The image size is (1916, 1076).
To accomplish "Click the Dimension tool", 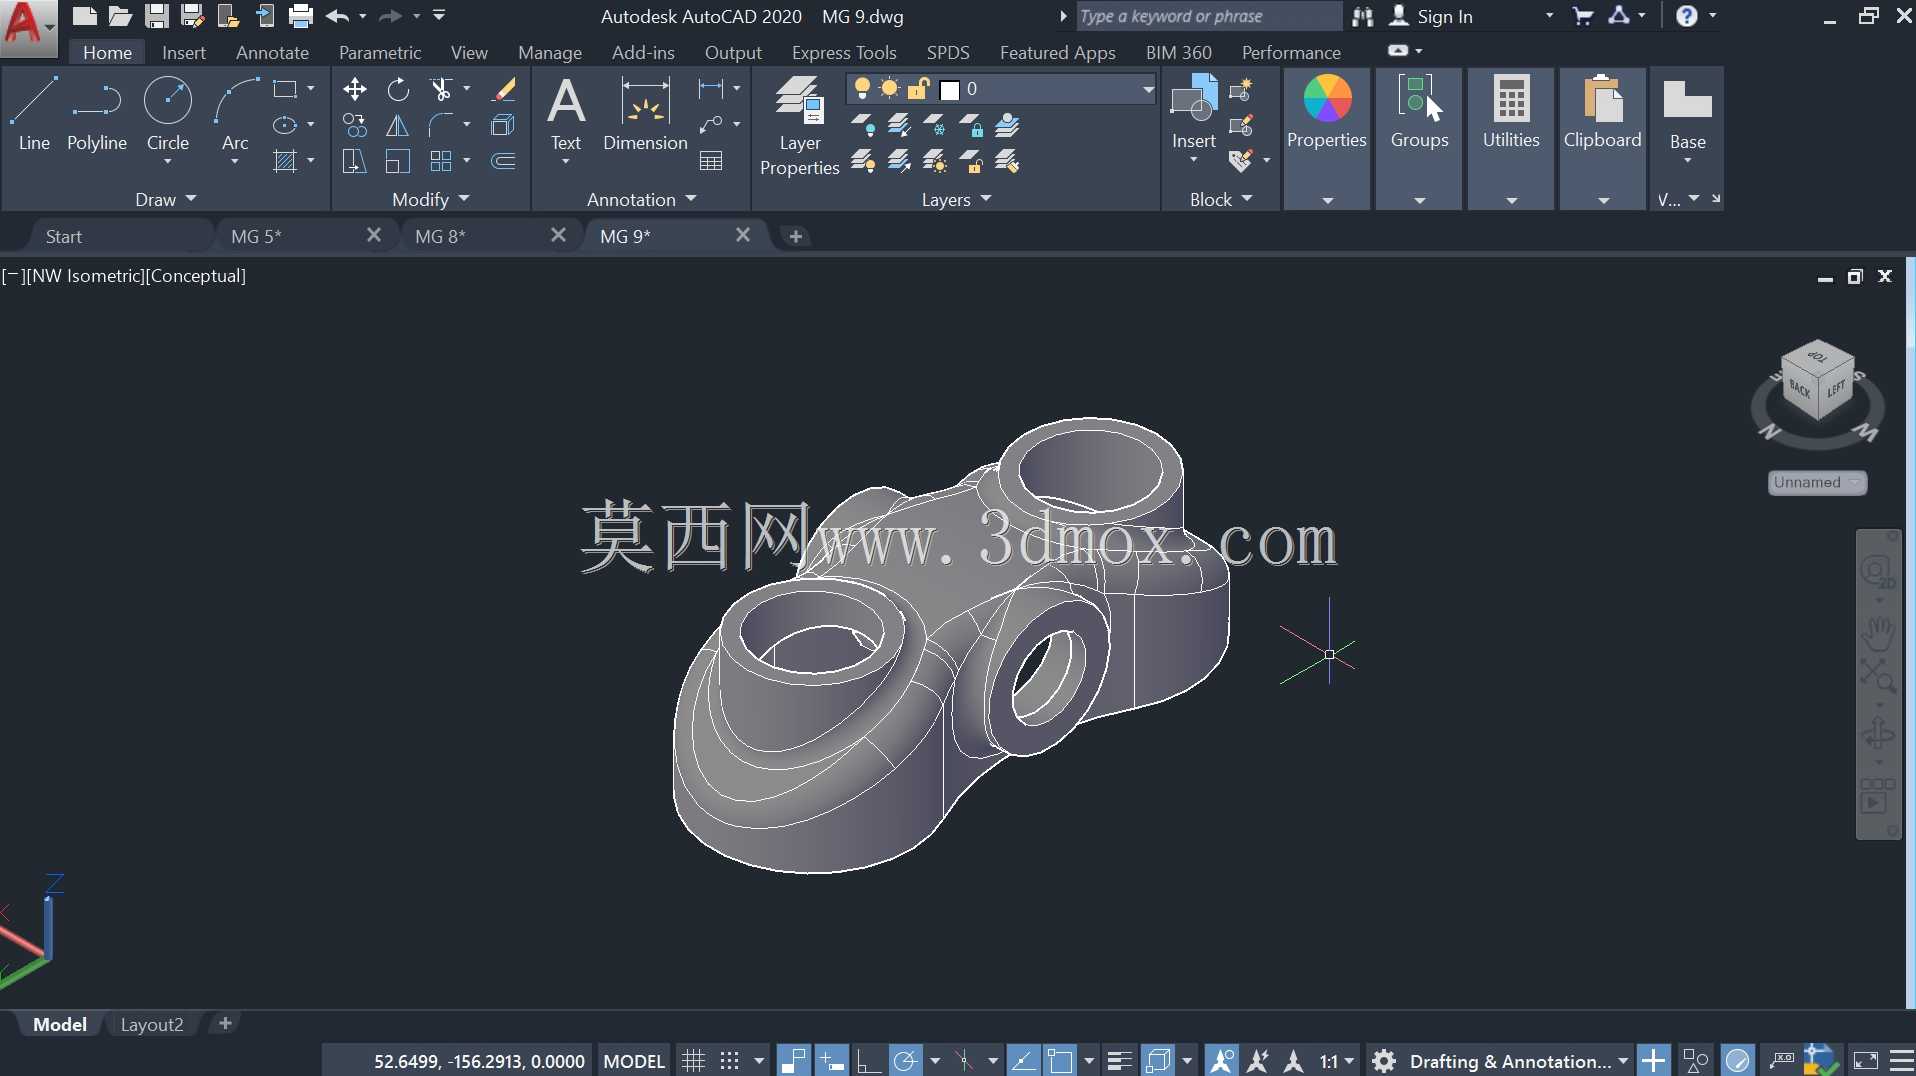I will coord(645,114).
